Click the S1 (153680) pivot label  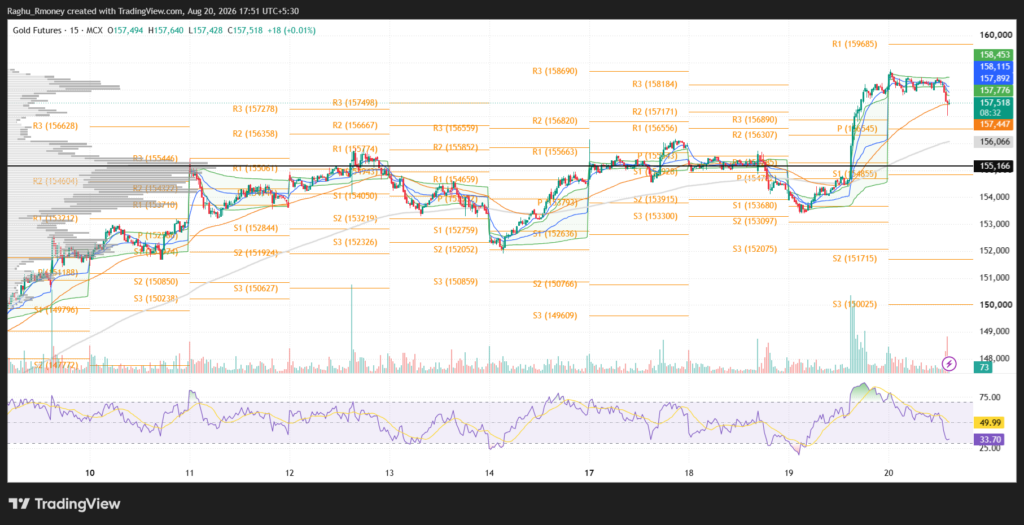point(755,205)
